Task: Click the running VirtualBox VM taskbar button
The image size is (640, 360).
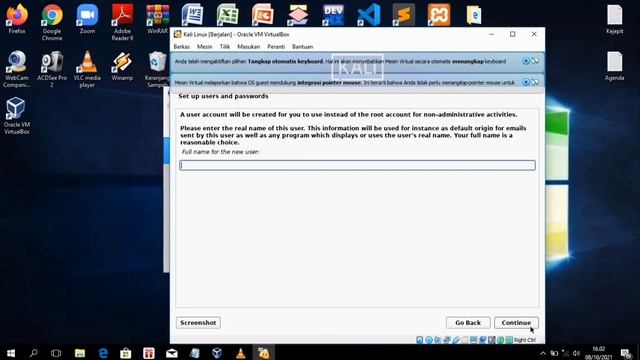Action: 264,353
